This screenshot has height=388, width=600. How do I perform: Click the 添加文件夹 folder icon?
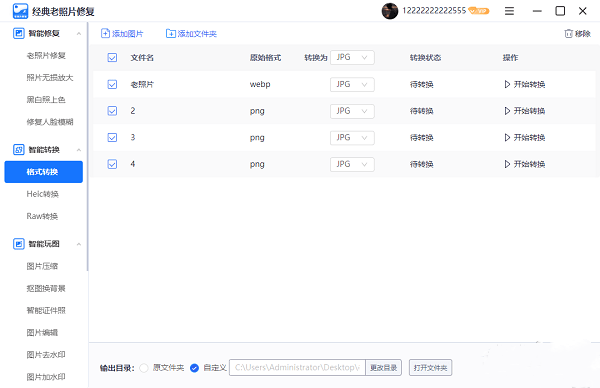click(171, 34)
